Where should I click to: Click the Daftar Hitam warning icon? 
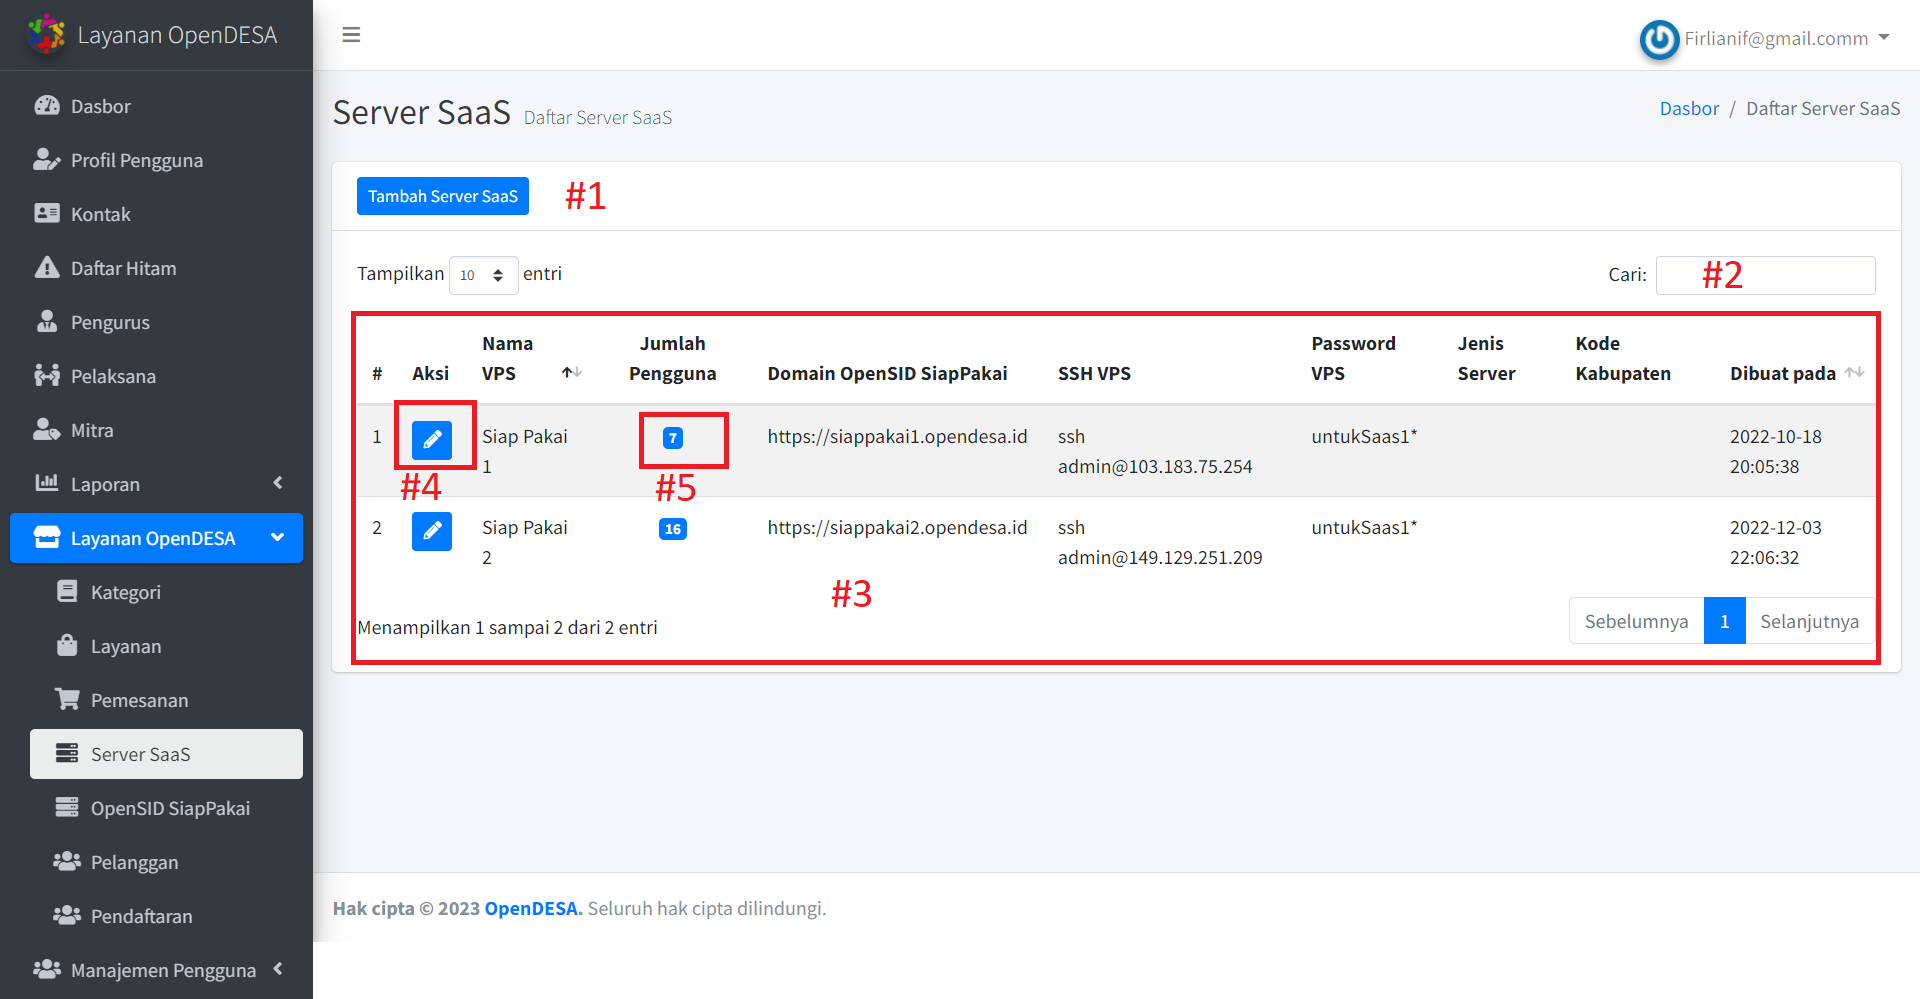pyautogui.click(x=47, y=268)
